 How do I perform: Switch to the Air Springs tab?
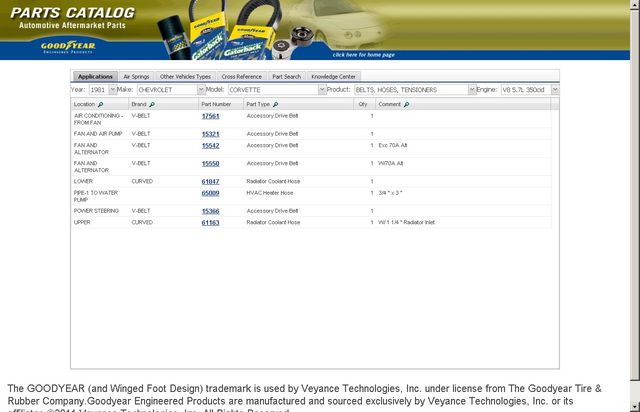click(136, 76)
